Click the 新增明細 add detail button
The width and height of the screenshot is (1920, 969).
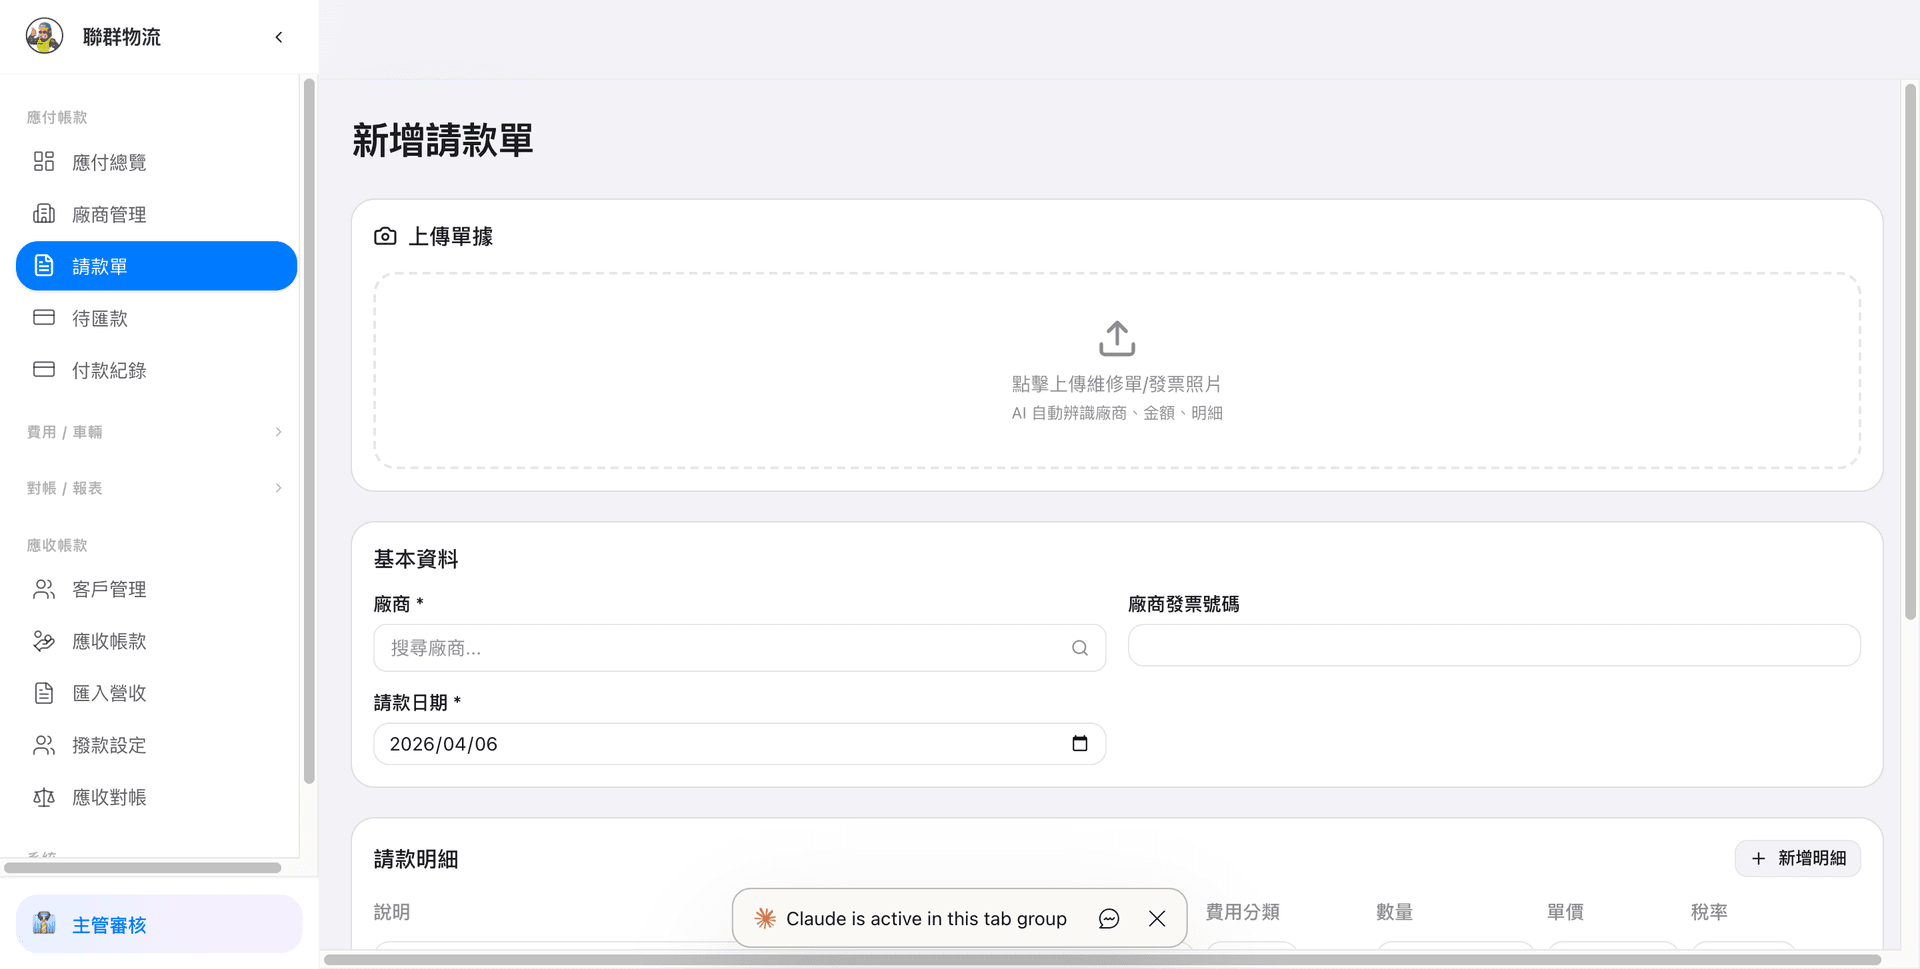click(1797, 858)
